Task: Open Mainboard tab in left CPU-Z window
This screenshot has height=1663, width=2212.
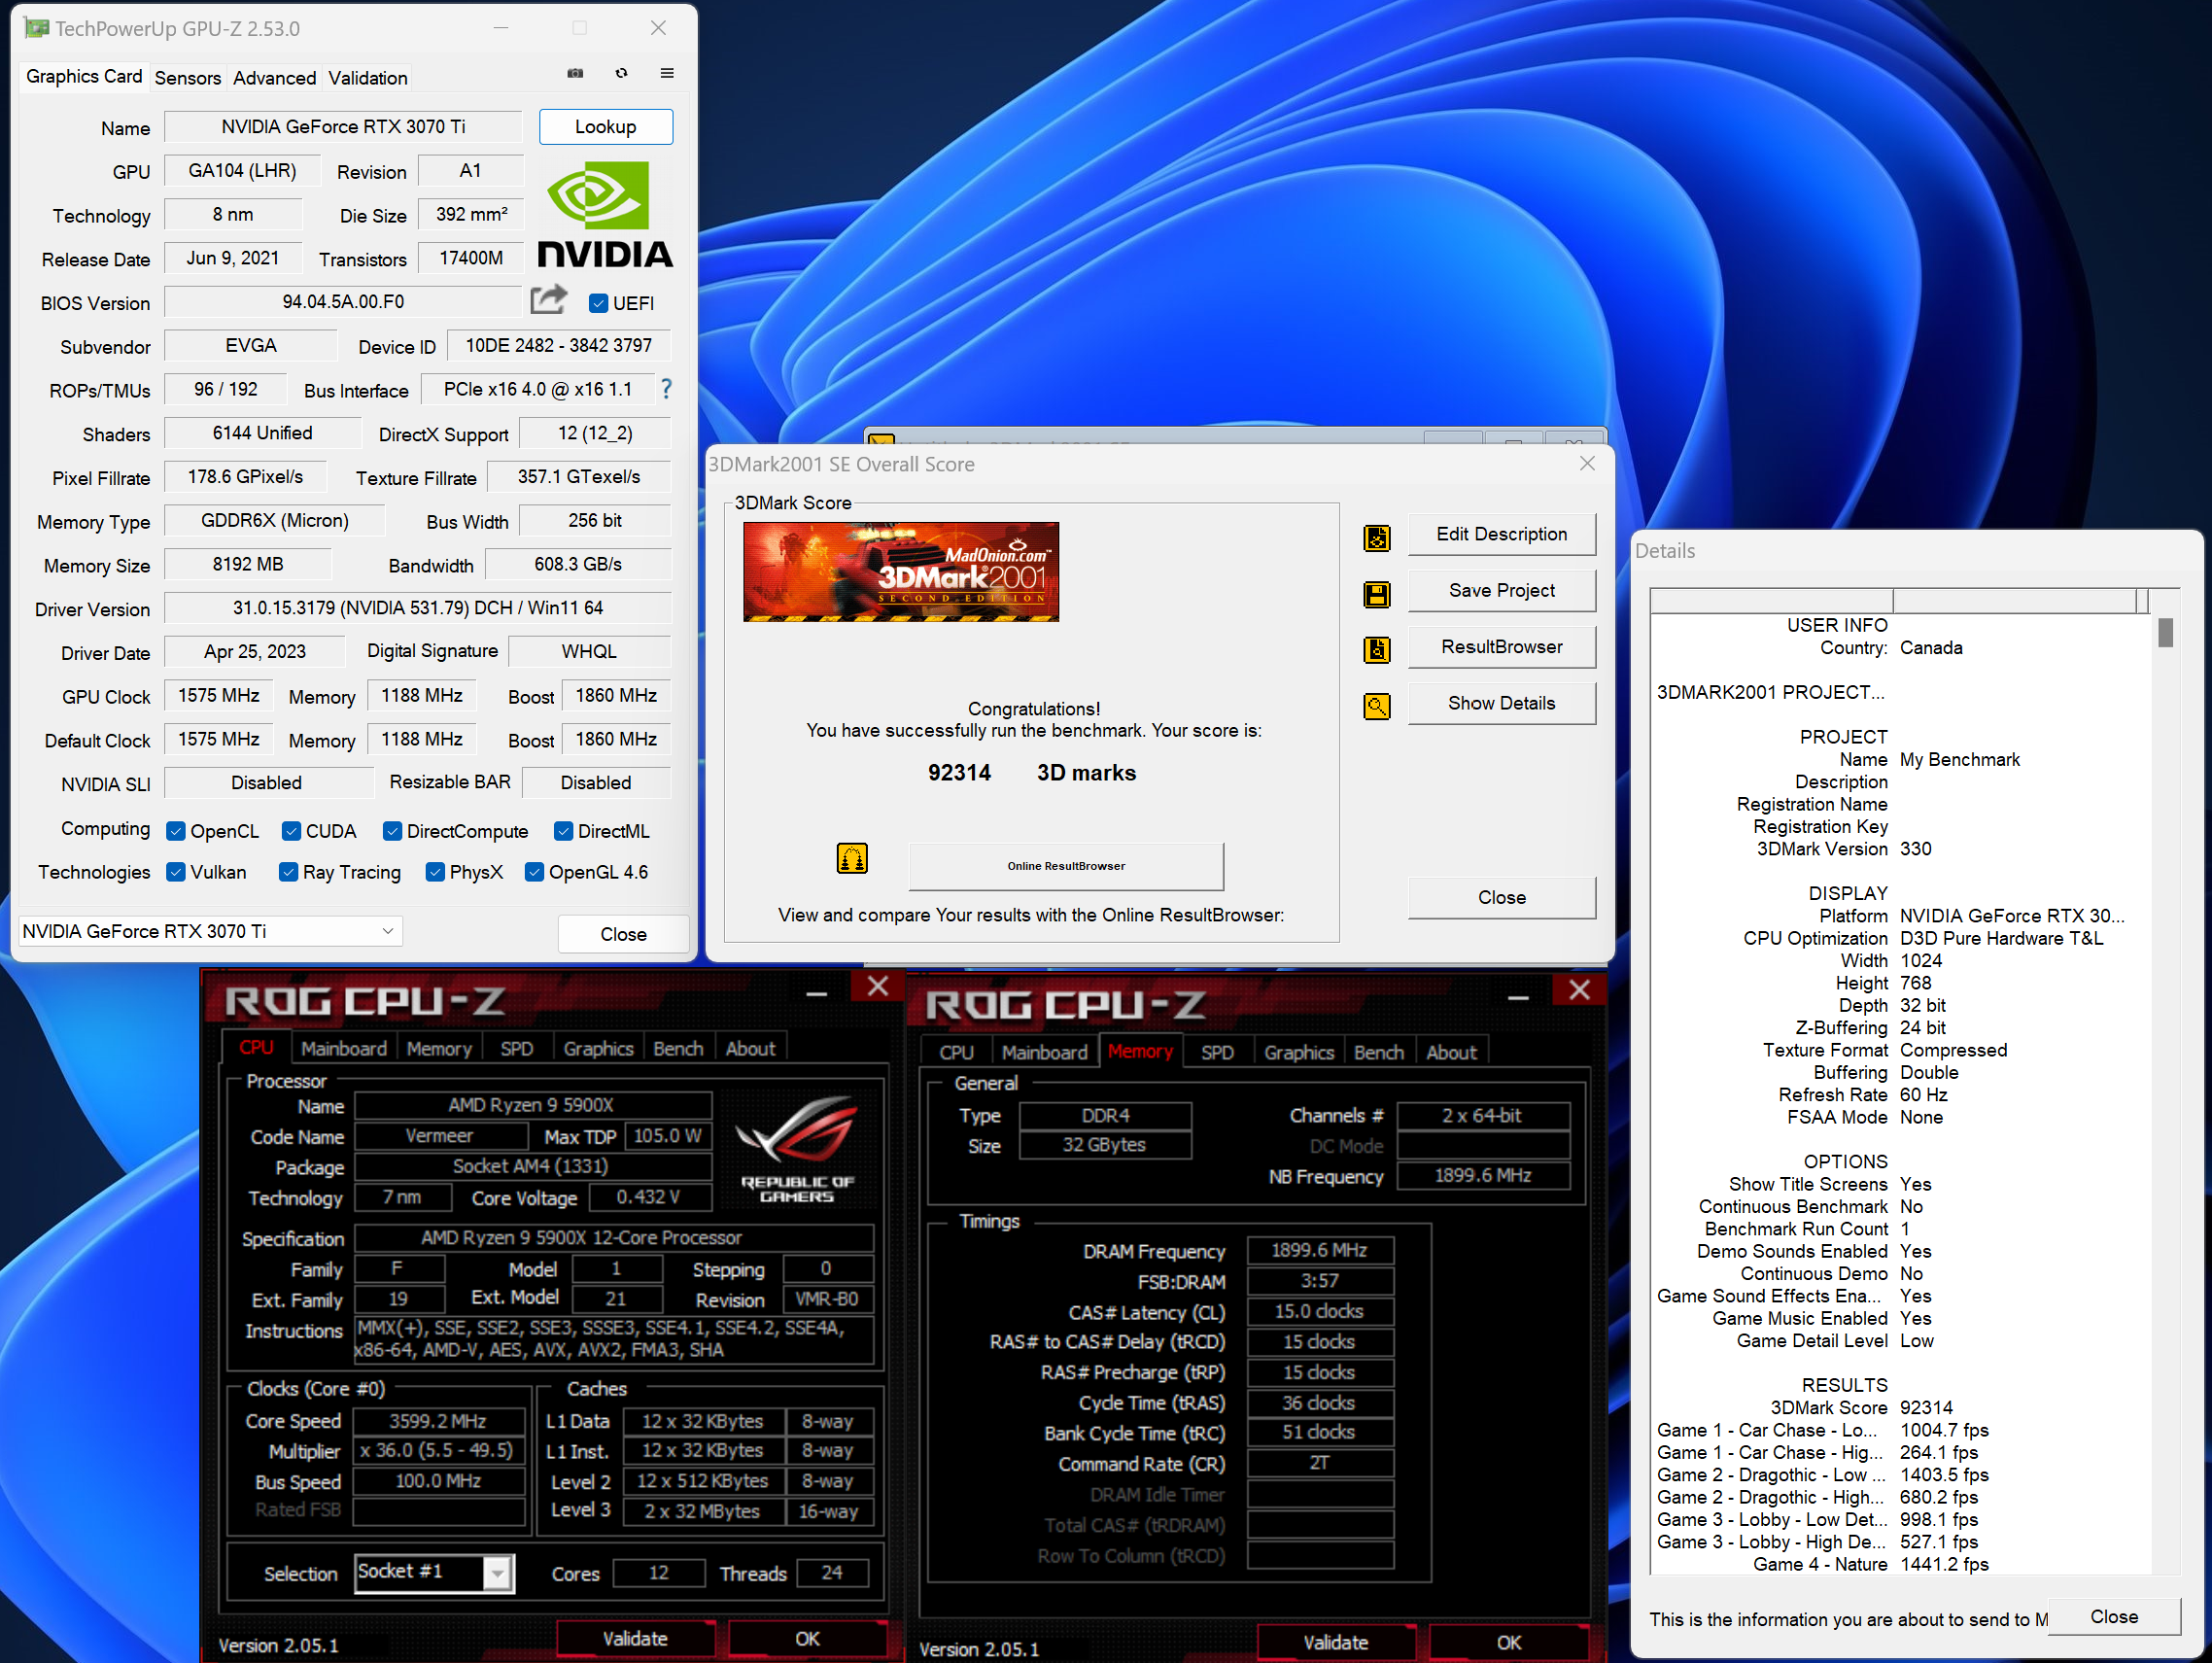Action: pyautogui.click(x=344, y=1048)
